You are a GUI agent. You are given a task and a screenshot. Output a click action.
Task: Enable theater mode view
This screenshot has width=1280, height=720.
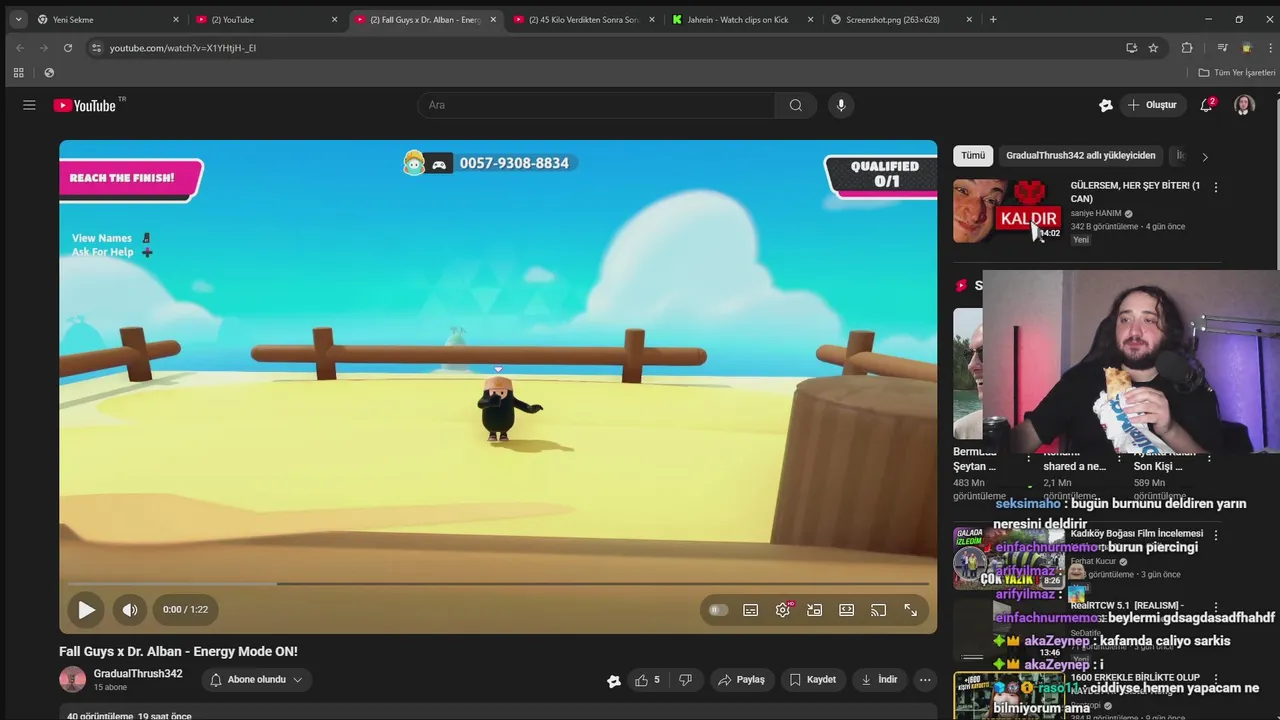pyautogui.click(x=847, y=610)
